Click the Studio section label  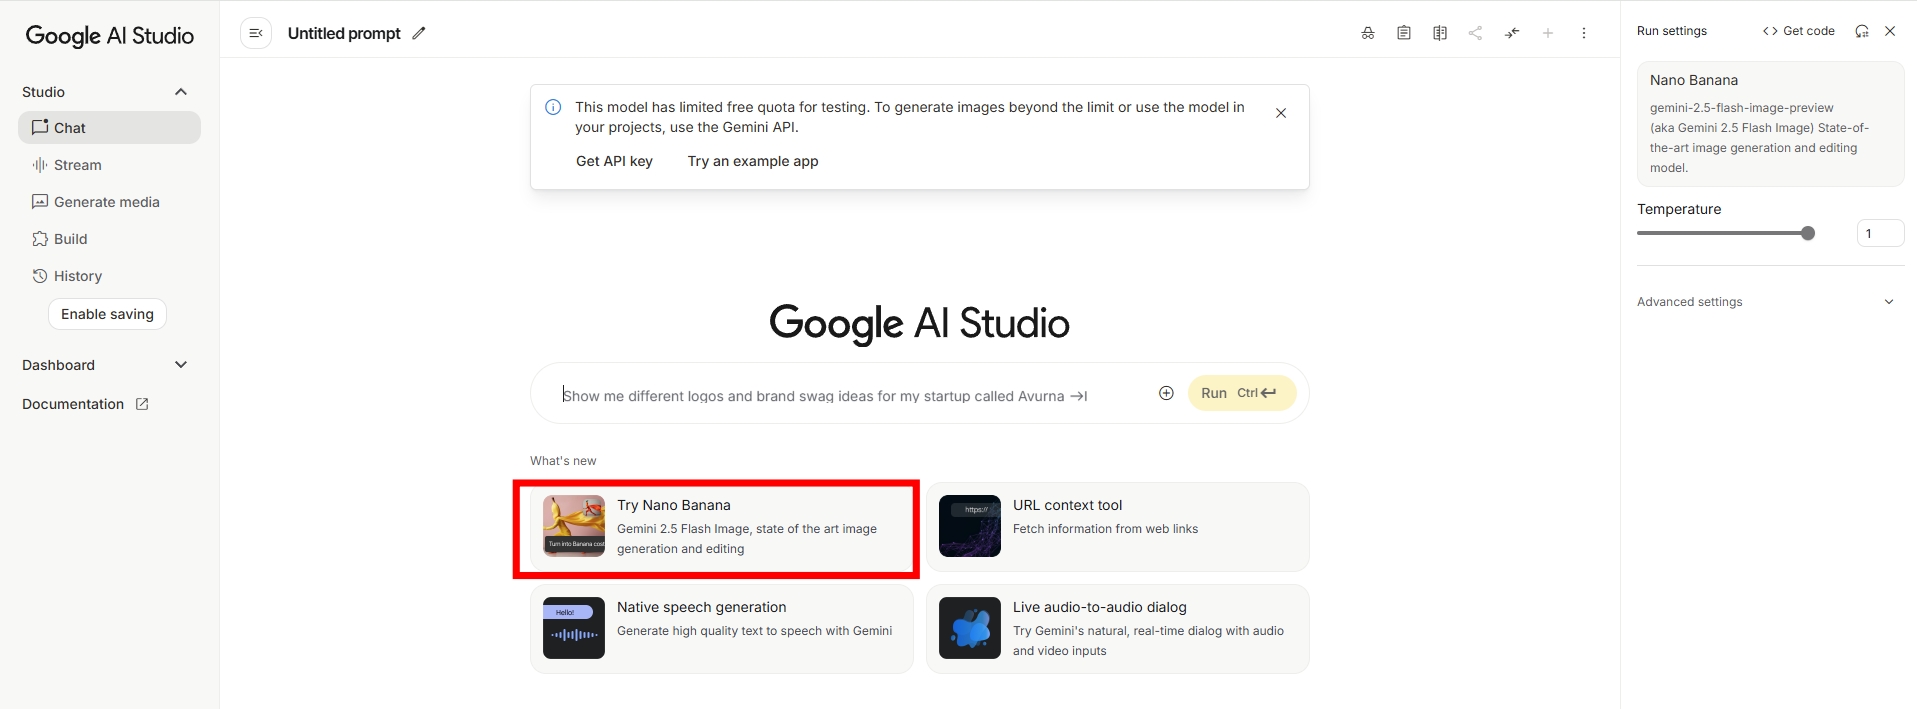point(43,92)
